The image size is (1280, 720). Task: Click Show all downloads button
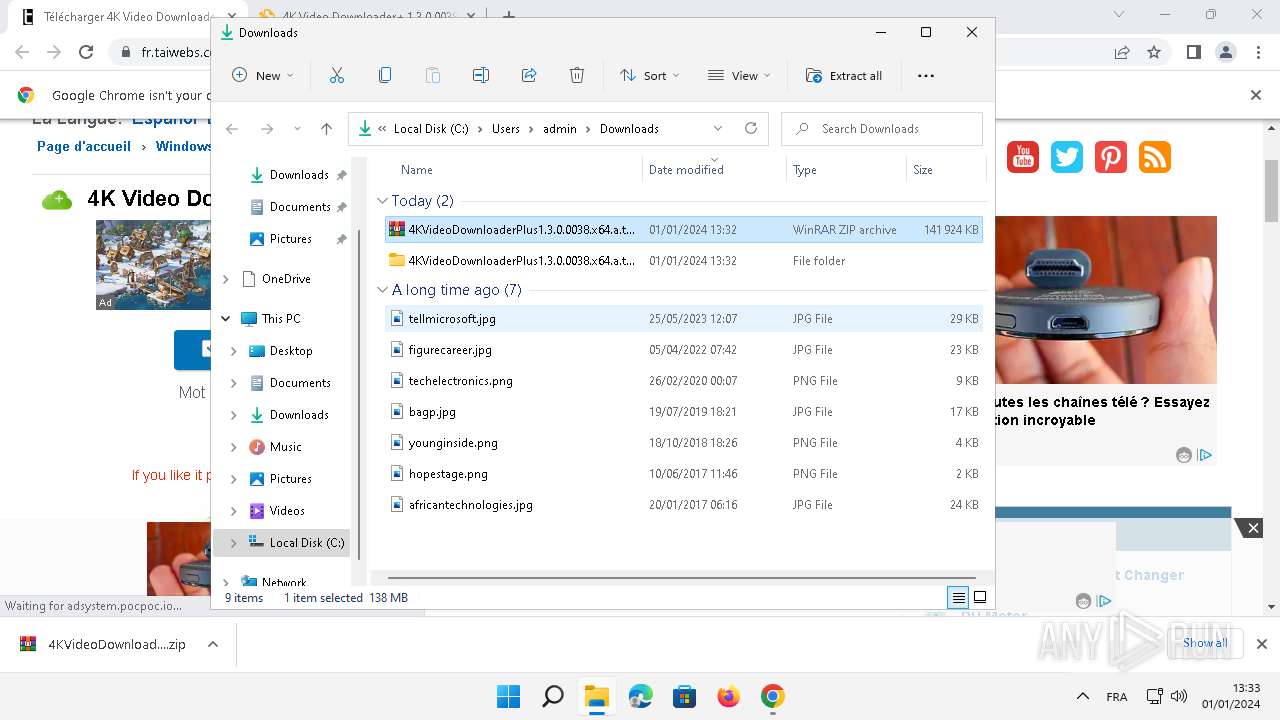point(1205,643)
